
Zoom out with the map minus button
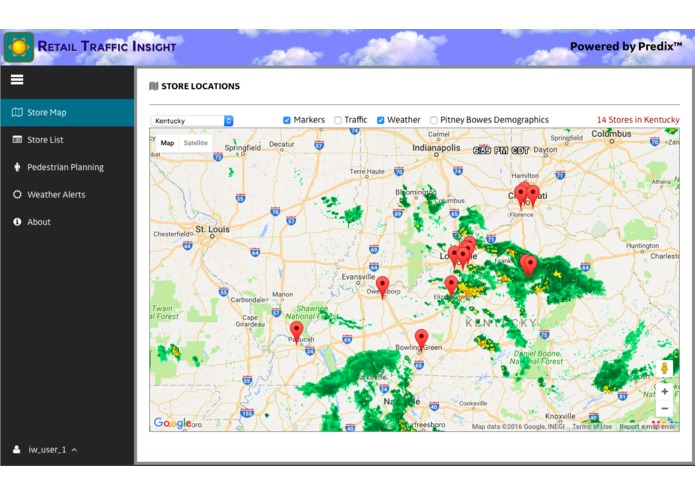(664, 408)
